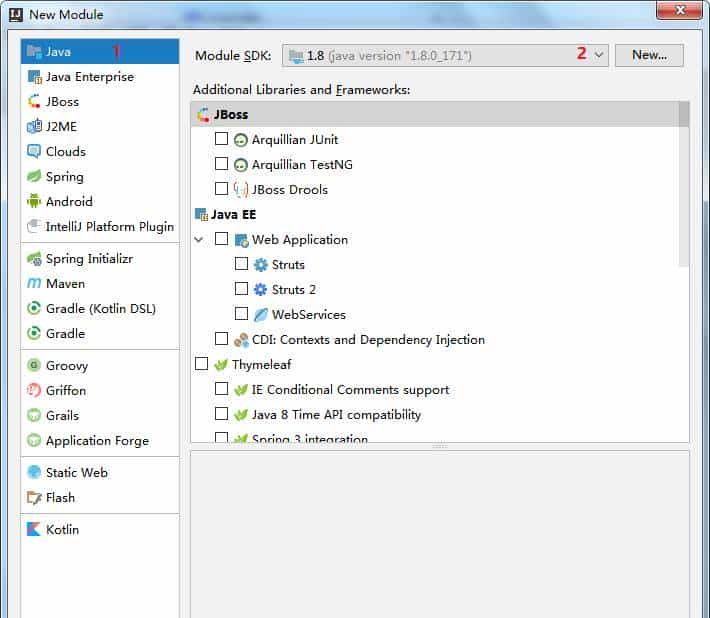The width and height of the screenshot is (710, 618).
Task: Click the Web Application framework icon
Action: 241,240
